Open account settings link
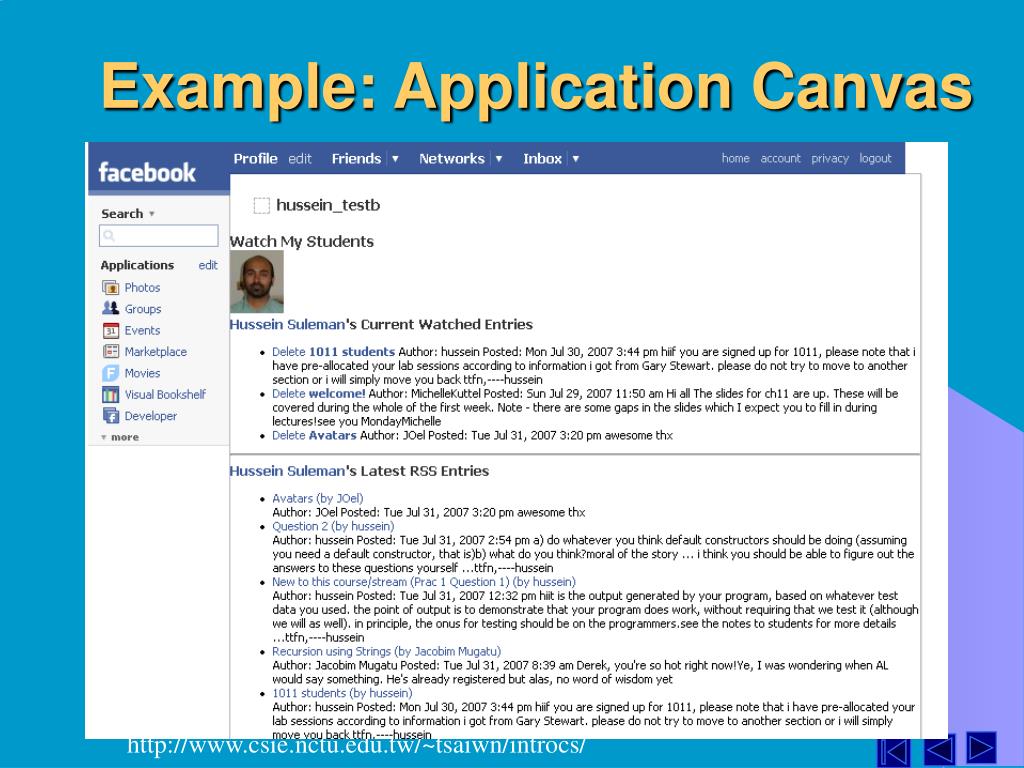The image size is (1024, 768). [x=780, y=158]
